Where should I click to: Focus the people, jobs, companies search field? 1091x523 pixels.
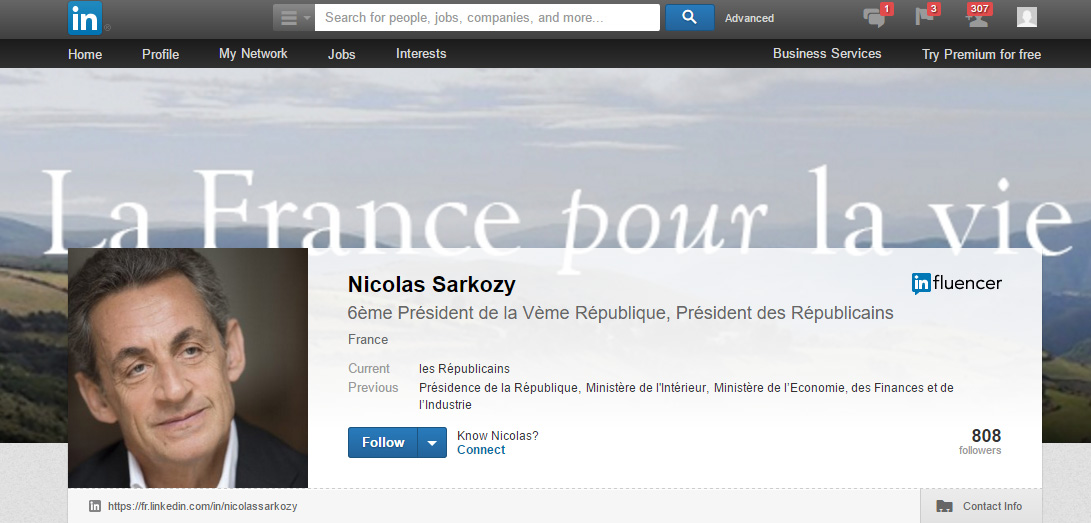[487, 18]
